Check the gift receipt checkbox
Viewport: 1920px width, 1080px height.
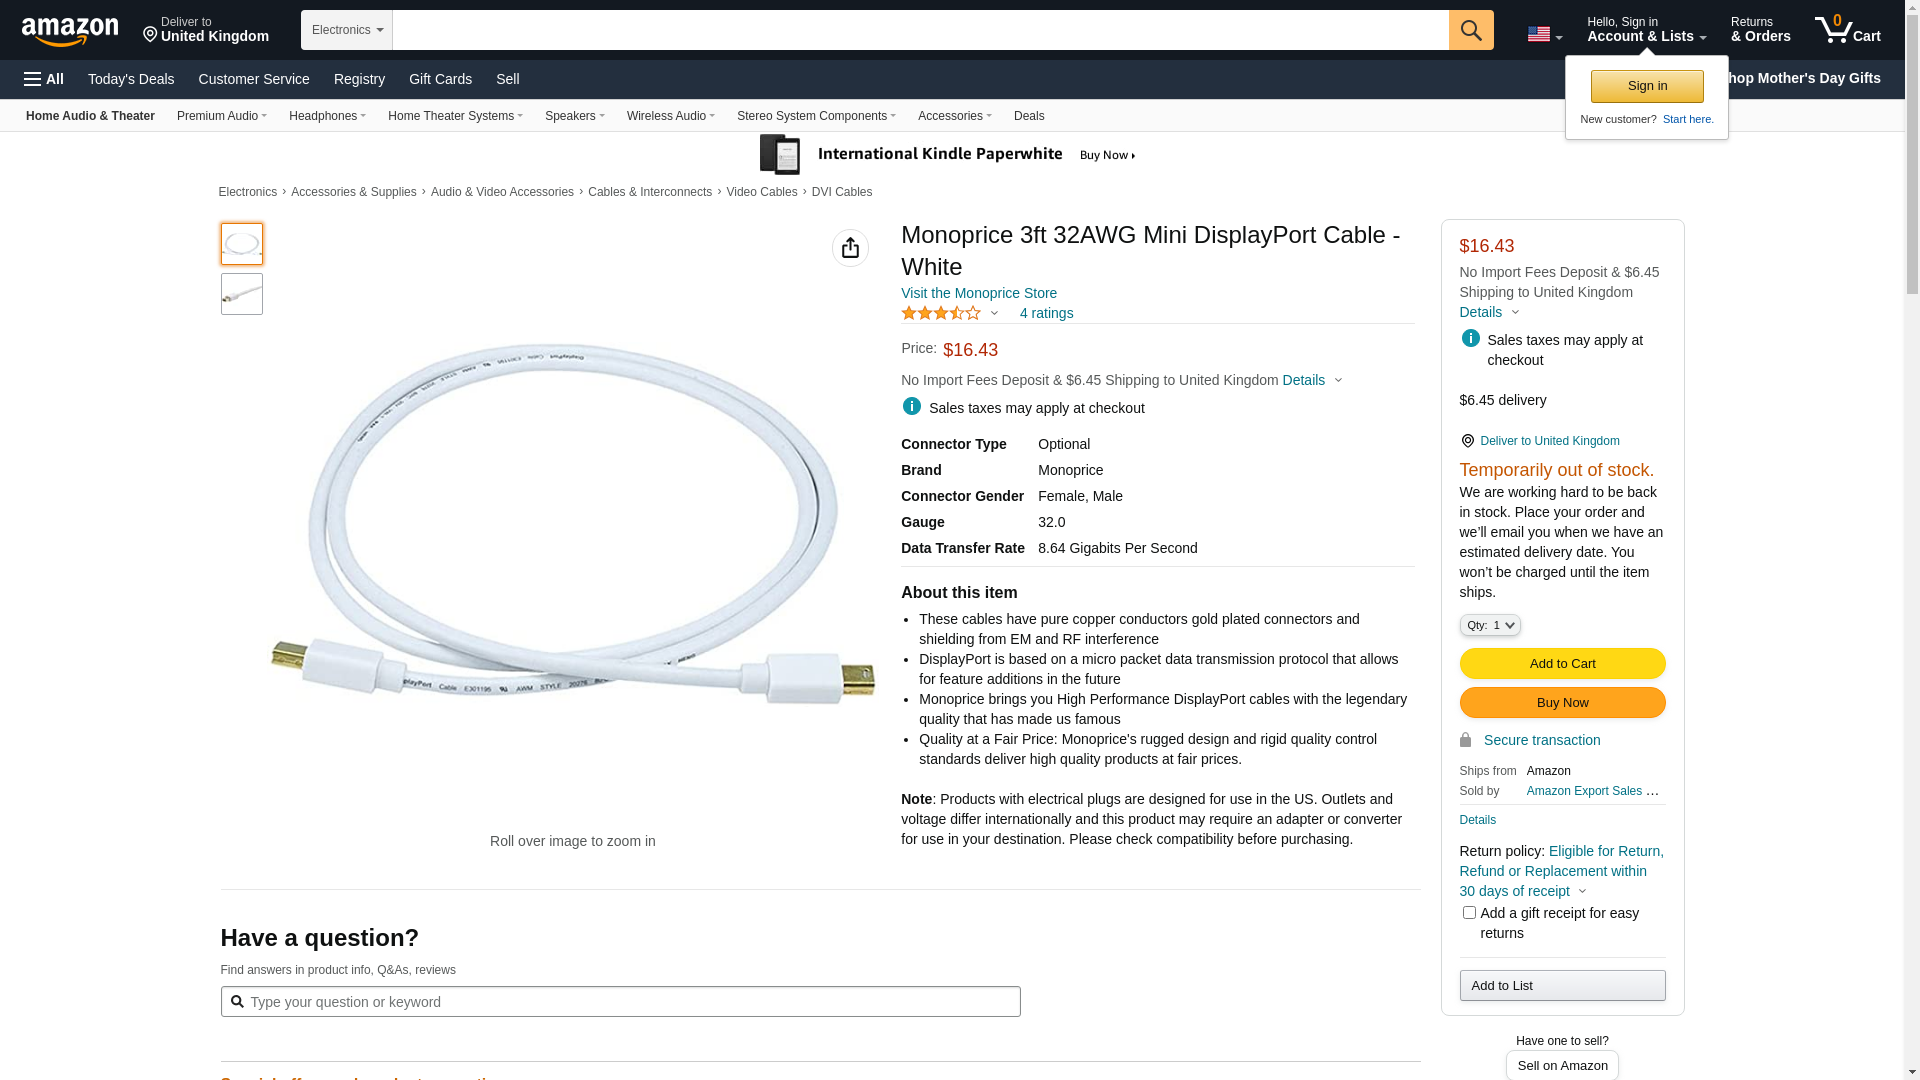coord(1469,912)
